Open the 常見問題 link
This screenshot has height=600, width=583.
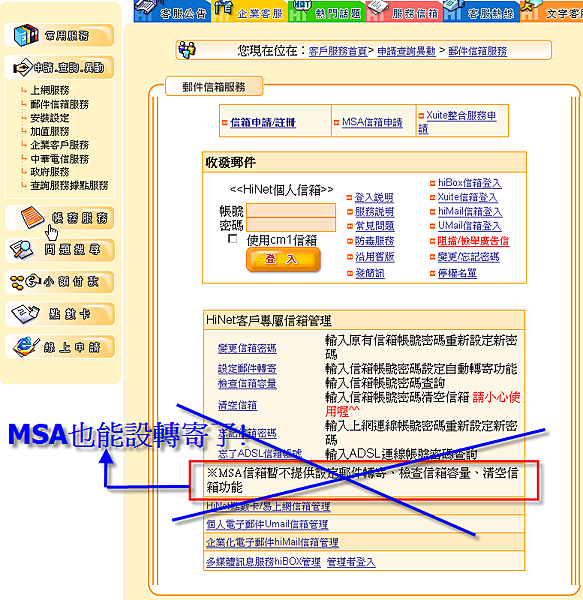[x=375, y=226]
